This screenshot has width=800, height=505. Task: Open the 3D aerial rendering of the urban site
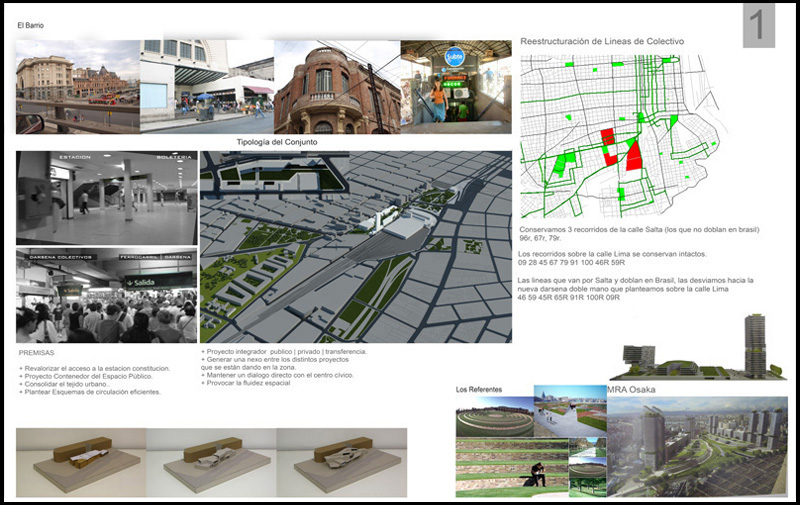356,247
